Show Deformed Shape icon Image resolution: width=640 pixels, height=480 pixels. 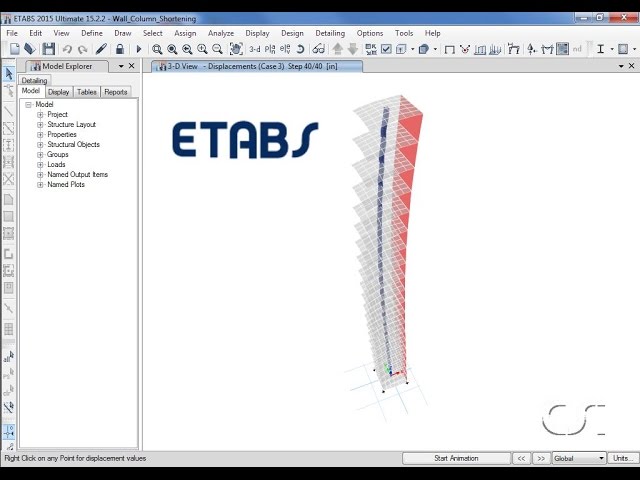pos(464,49)
